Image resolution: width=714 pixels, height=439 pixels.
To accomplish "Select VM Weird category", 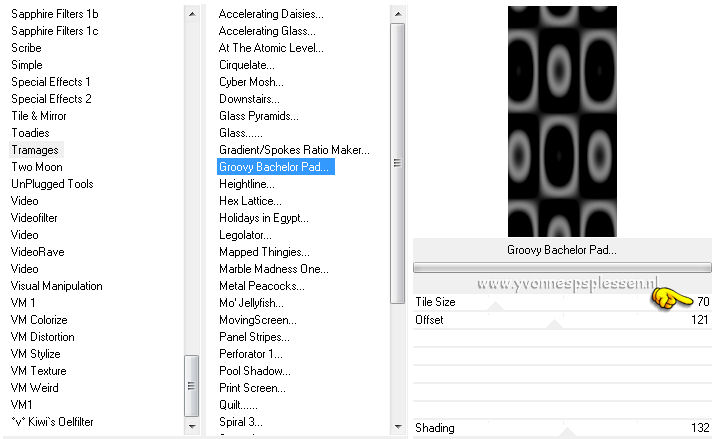I will [35, 388].
